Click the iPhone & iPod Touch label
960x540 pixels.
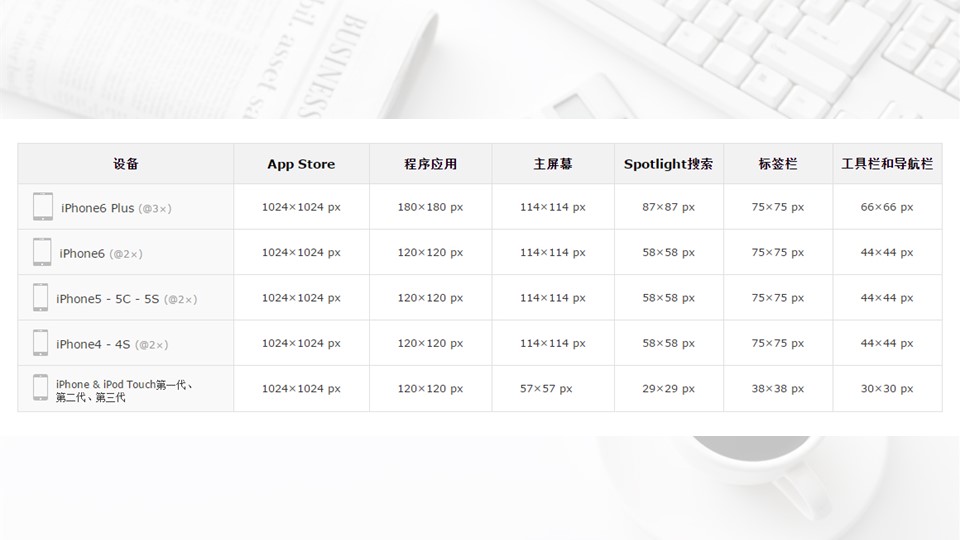[x=124, y=391]
